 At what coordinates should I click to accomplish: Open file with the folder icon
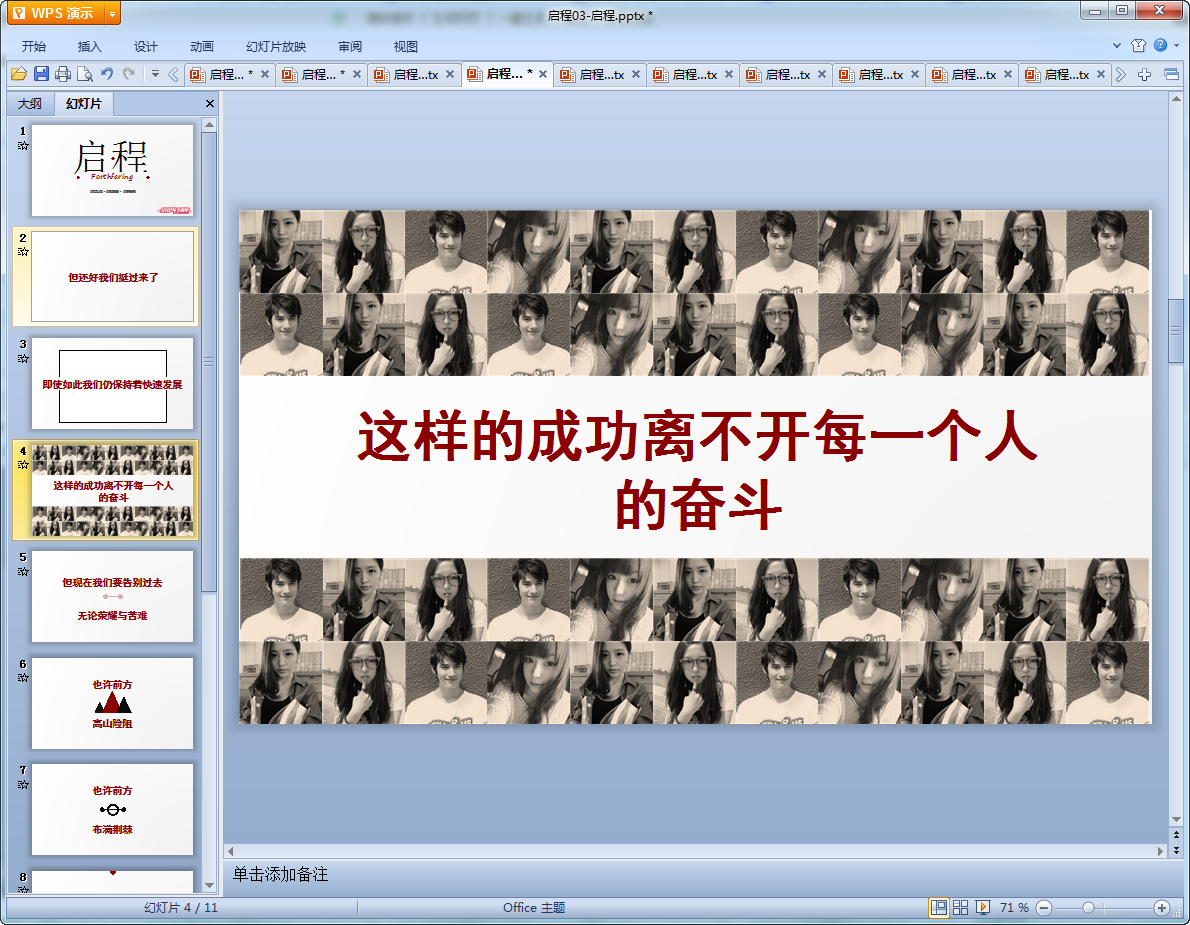pyautogui.click(x=19, y=74)
